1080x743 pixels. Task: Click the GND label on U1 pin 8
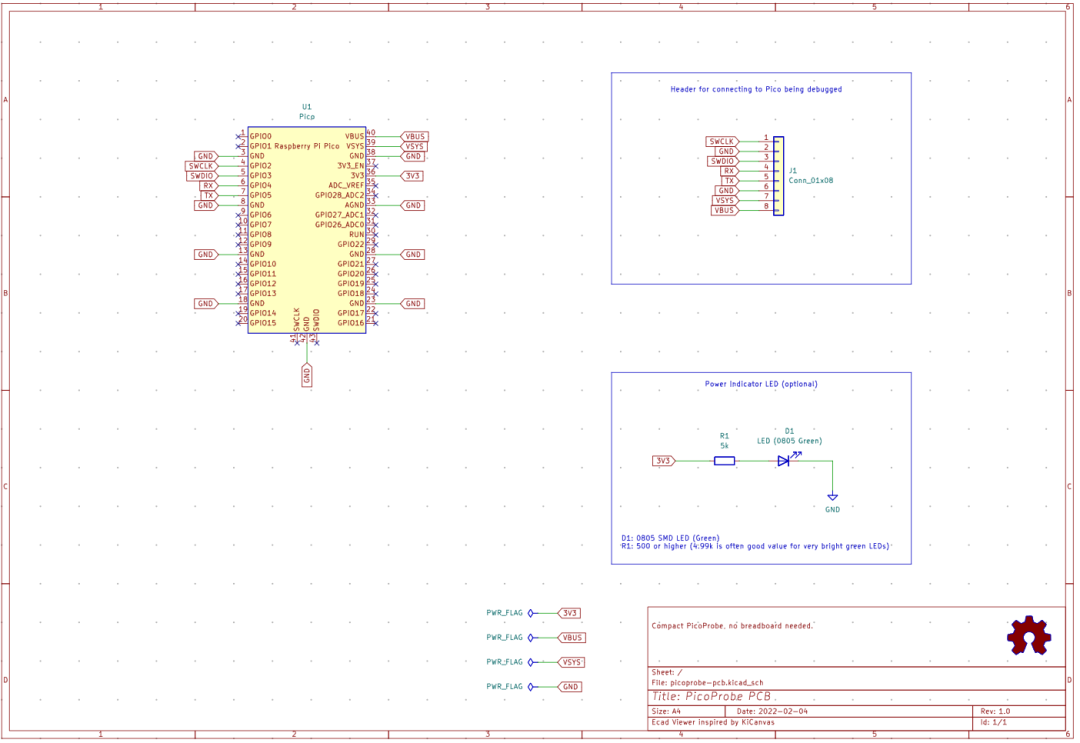point(206,205)
